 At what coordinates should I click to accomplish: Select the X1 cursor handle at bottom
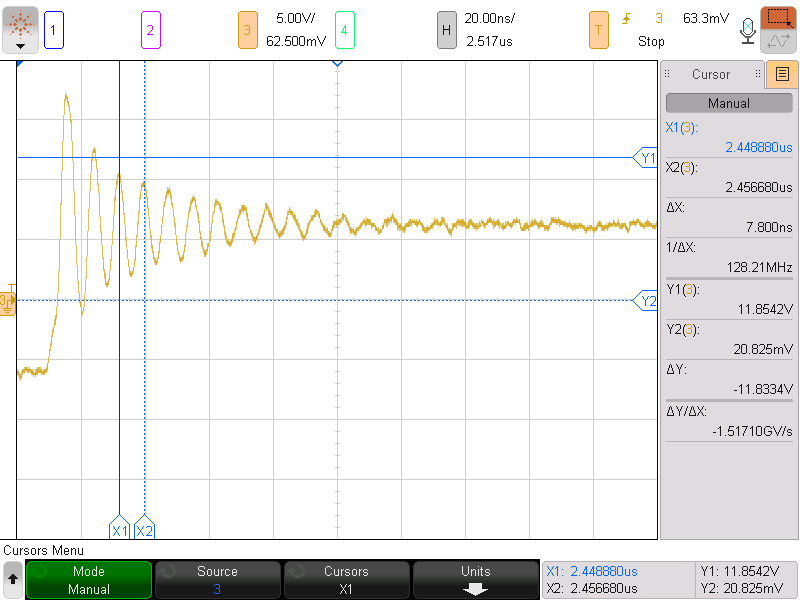(119, 527)
